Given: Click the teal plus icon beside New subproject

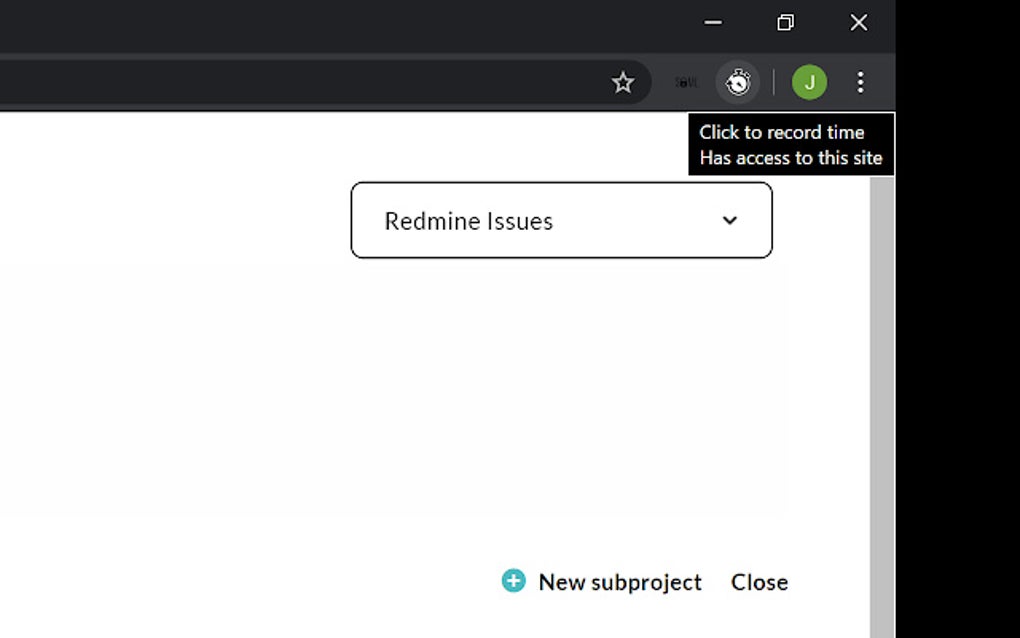Looking at the screenshot, I should (x=513, y=580).
